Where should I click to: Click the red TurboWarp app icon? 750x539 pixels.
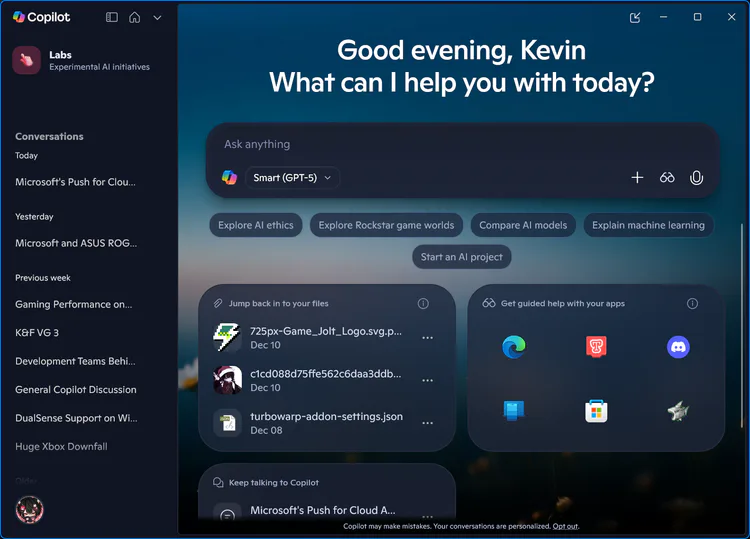596,347
